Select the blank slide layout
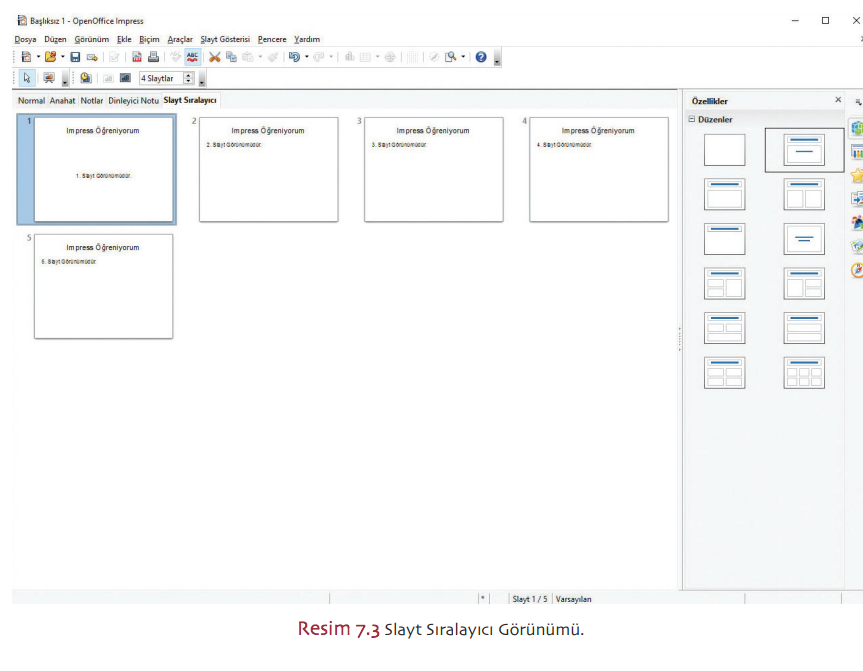The image size is (863, 671). click(724, 150)
